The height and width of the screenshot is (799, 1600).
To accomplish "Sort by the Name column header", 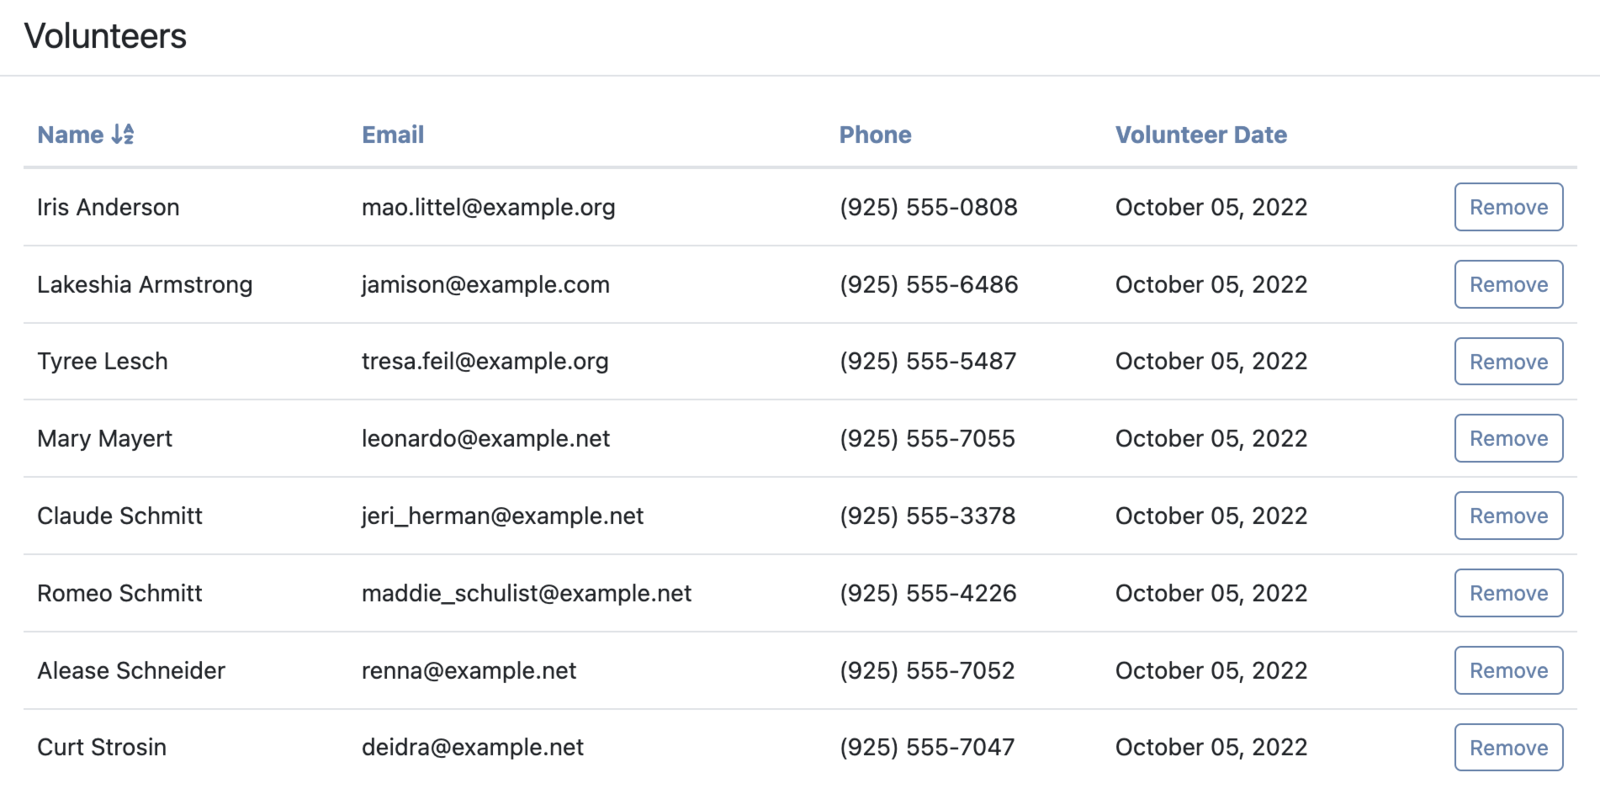I will (85, 134).
